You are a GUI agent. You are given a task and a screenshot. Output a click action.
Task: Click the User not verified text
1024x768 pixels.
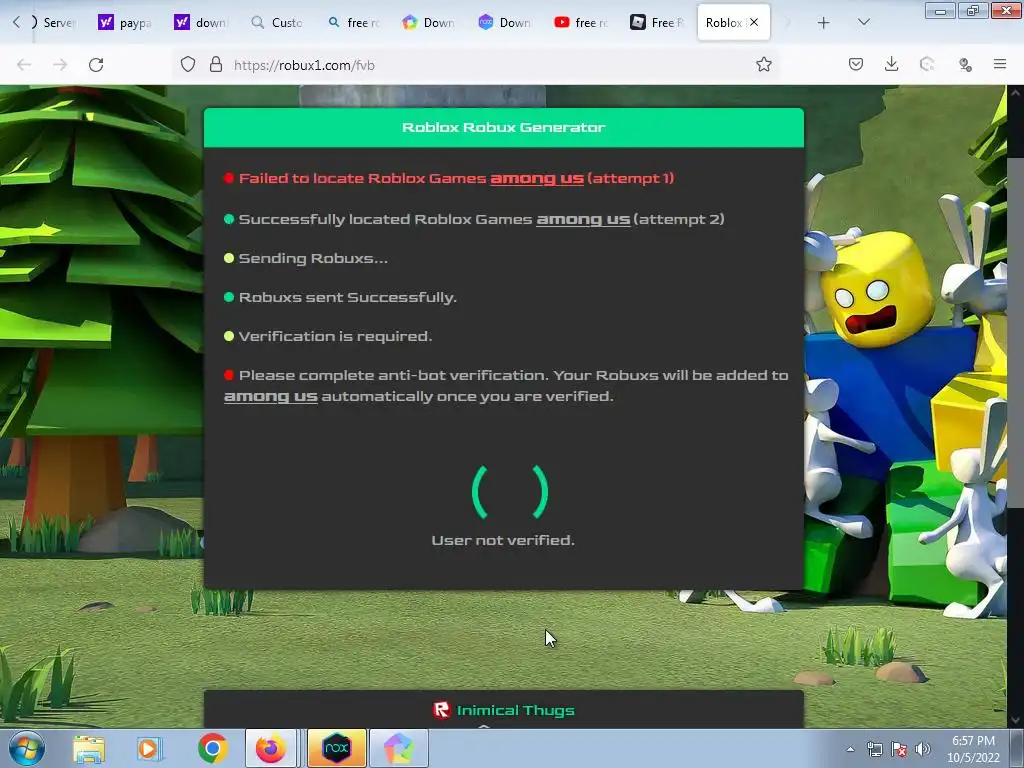click(x=503, y=540)
